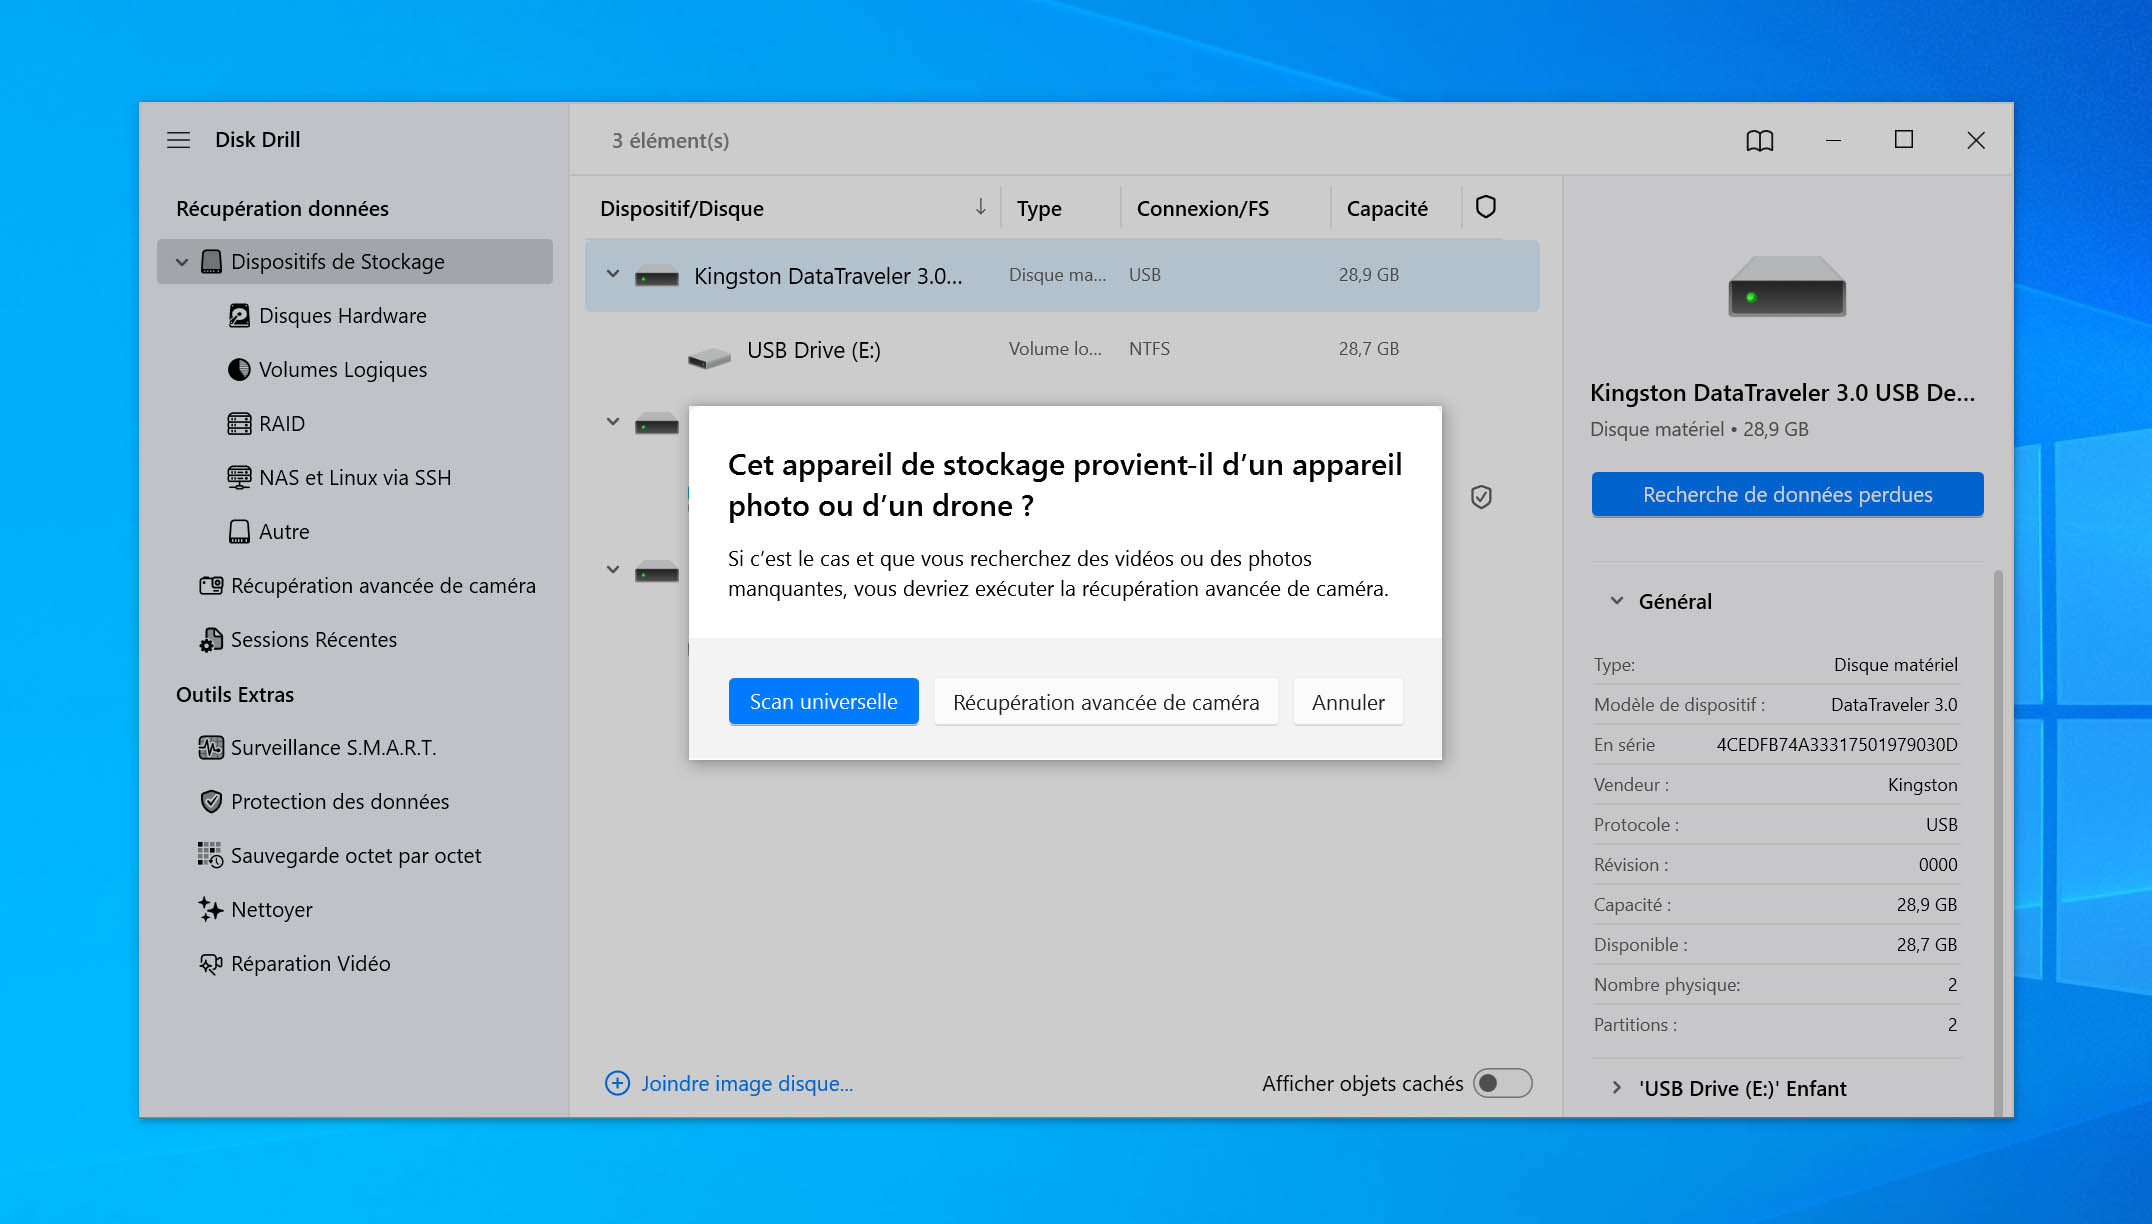This screenshot has width=2152, height=1224.
Task: Click the plus icon for Joindre image disque
Action: (618, 1083)
